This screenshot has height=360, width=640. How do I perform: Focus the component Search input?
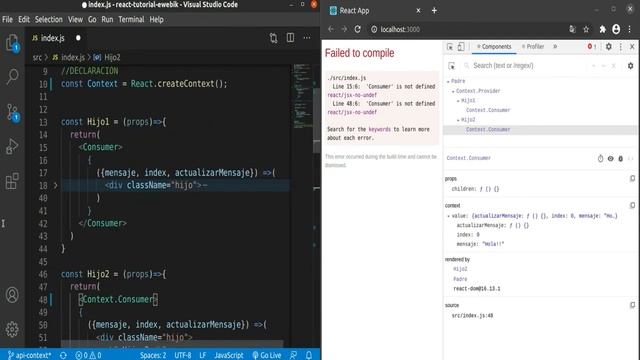click(527, 66)
